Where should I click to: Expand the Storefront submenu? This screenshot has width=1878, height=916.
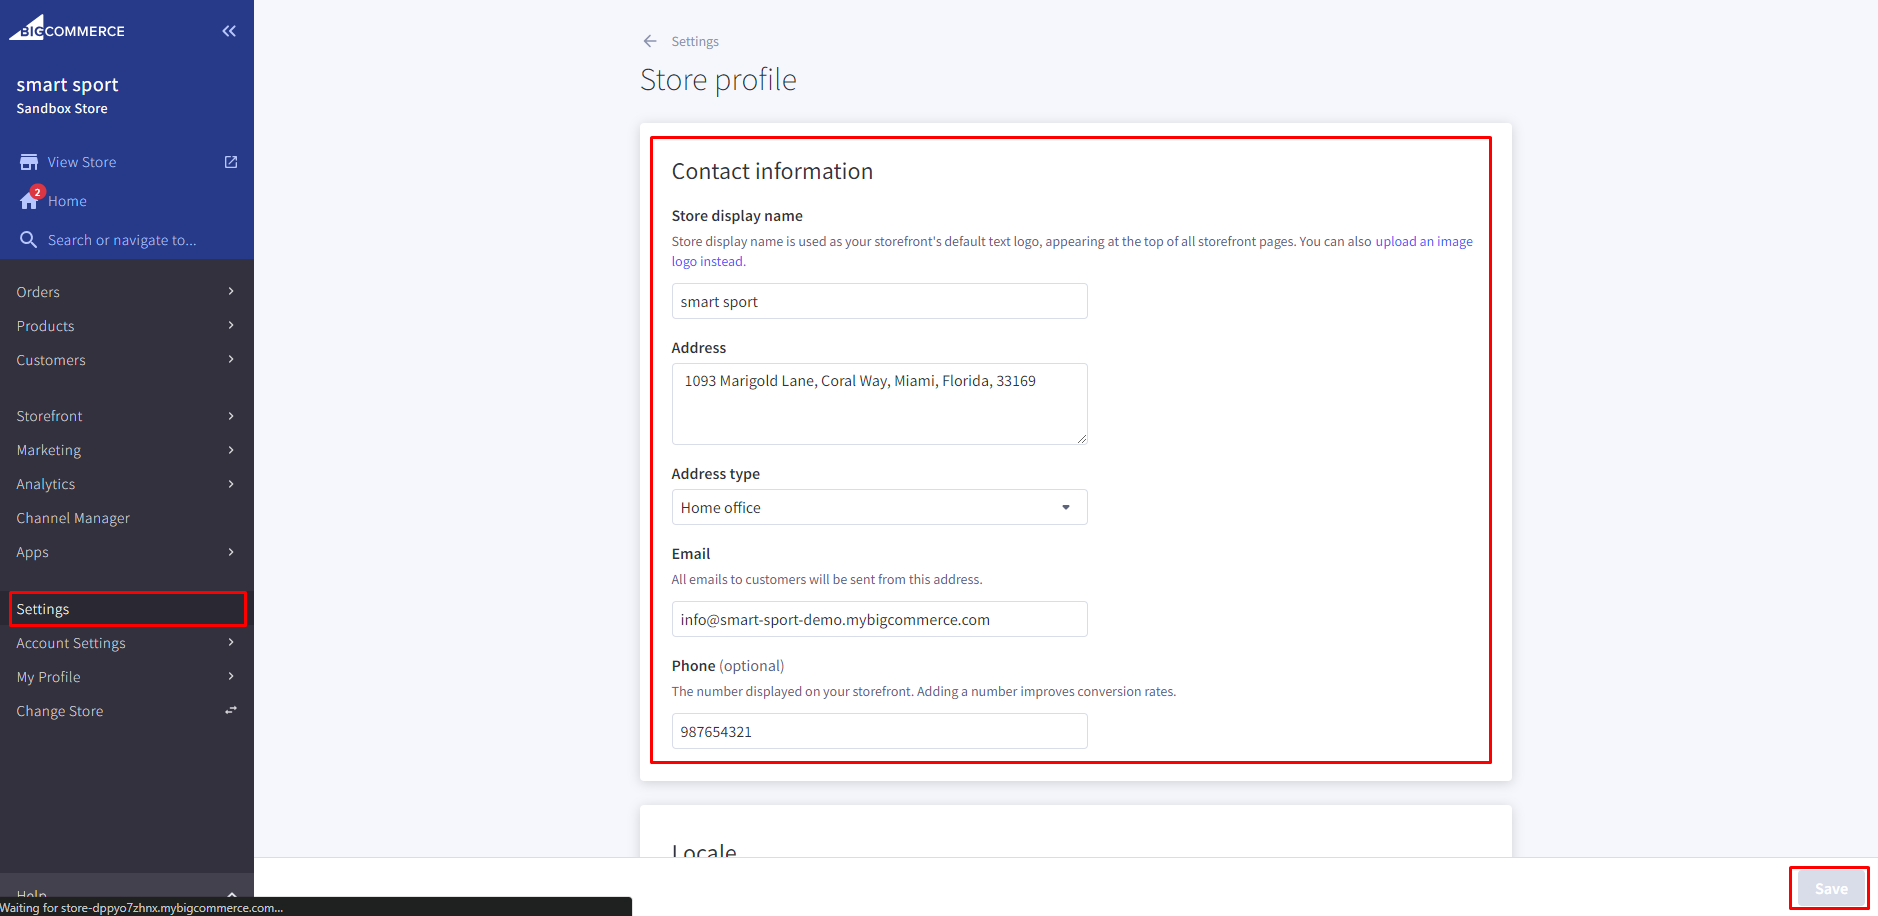(126, 416)
